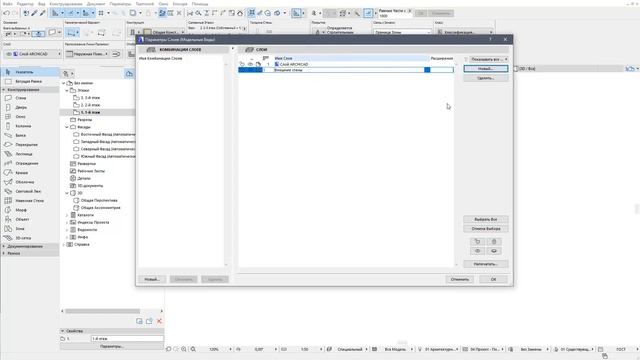Select the Морф (Morph) tool
The width and height of the screenshot is (640, 360).
point(30,210)
